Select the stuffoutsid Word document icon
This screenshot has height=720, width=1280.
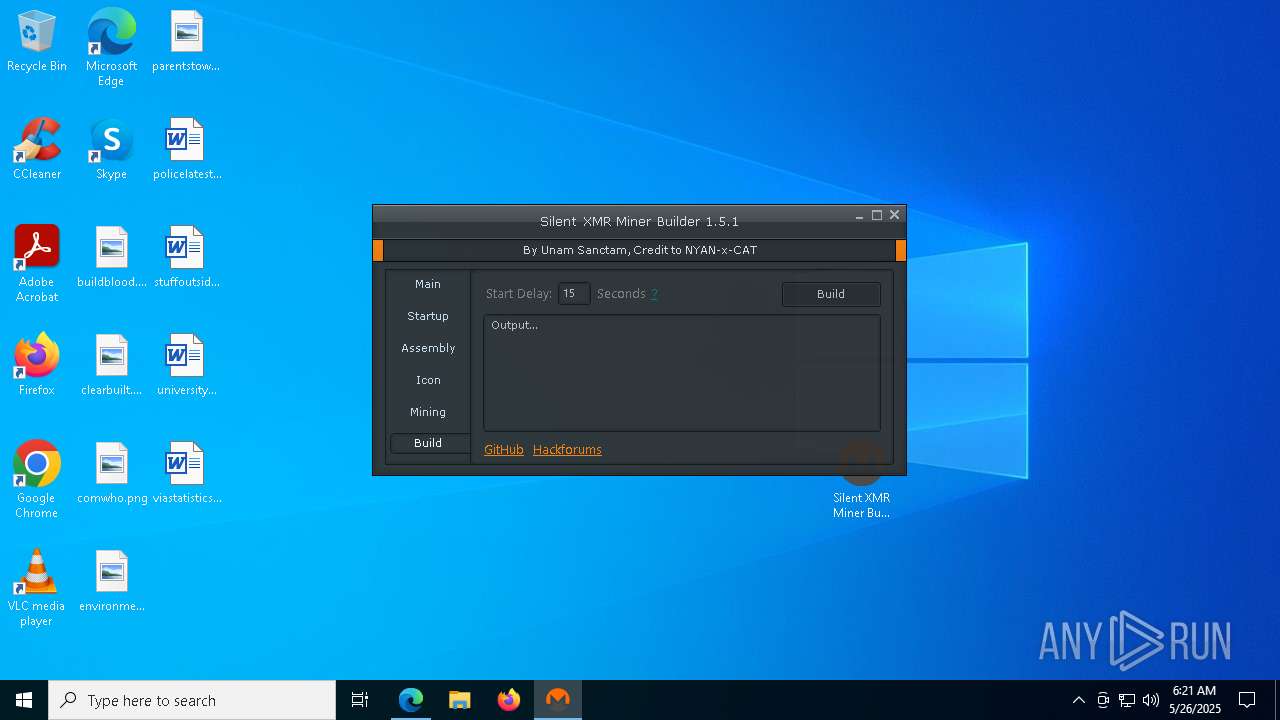186,258
